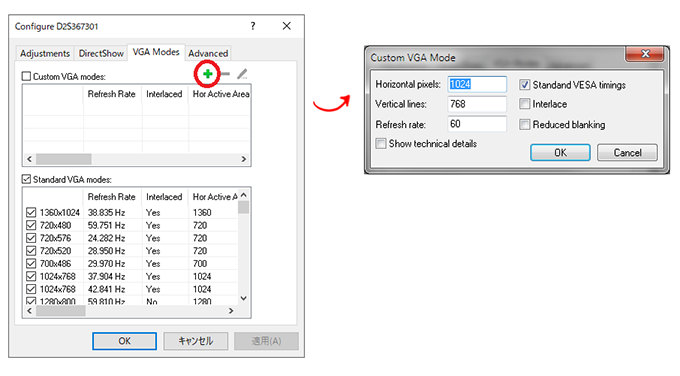680x376 pixels.
Task: Toggle Standard VESA timings checkbox
Action: (x=525, y=85)
